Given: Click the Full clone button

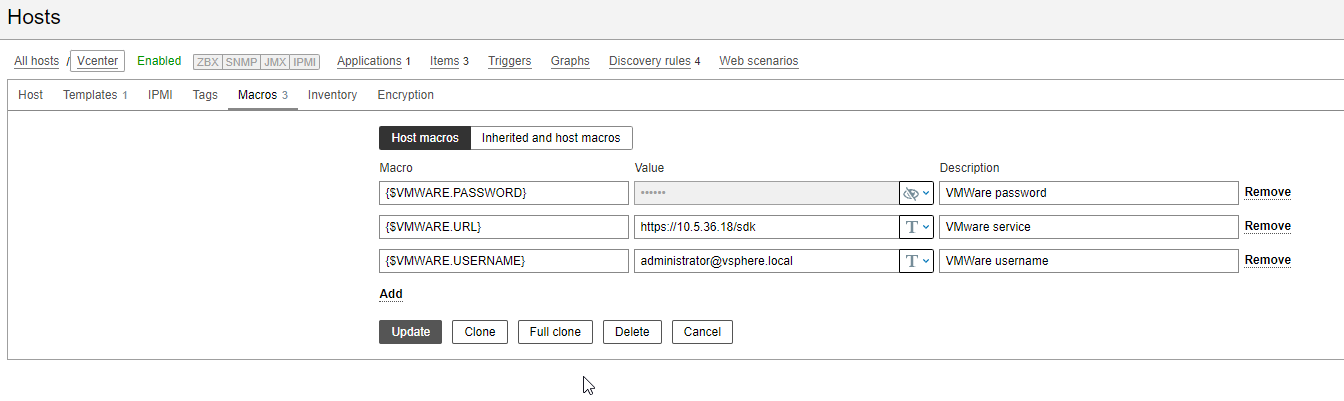Looking at the screenshot, I should [555, 332].
